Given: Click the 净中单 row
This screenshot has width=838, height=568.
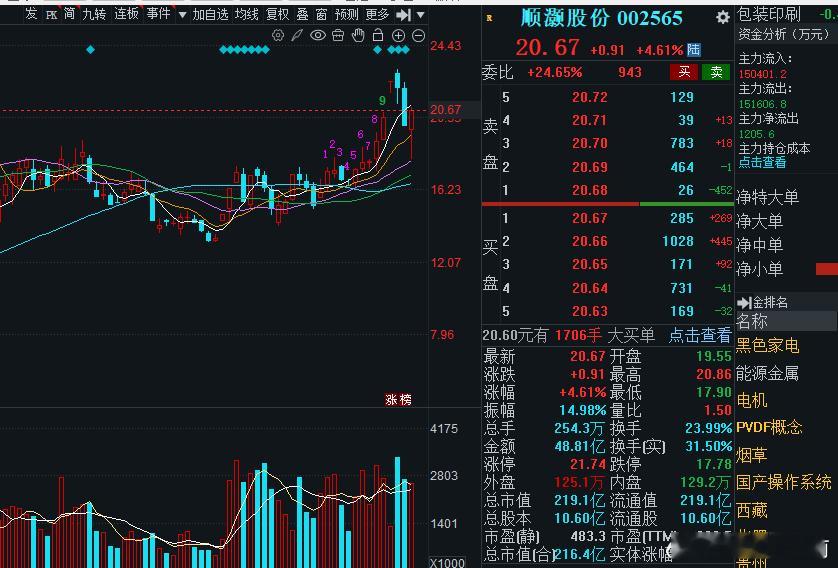Looking at the screenshot, I should pos(759,245).
